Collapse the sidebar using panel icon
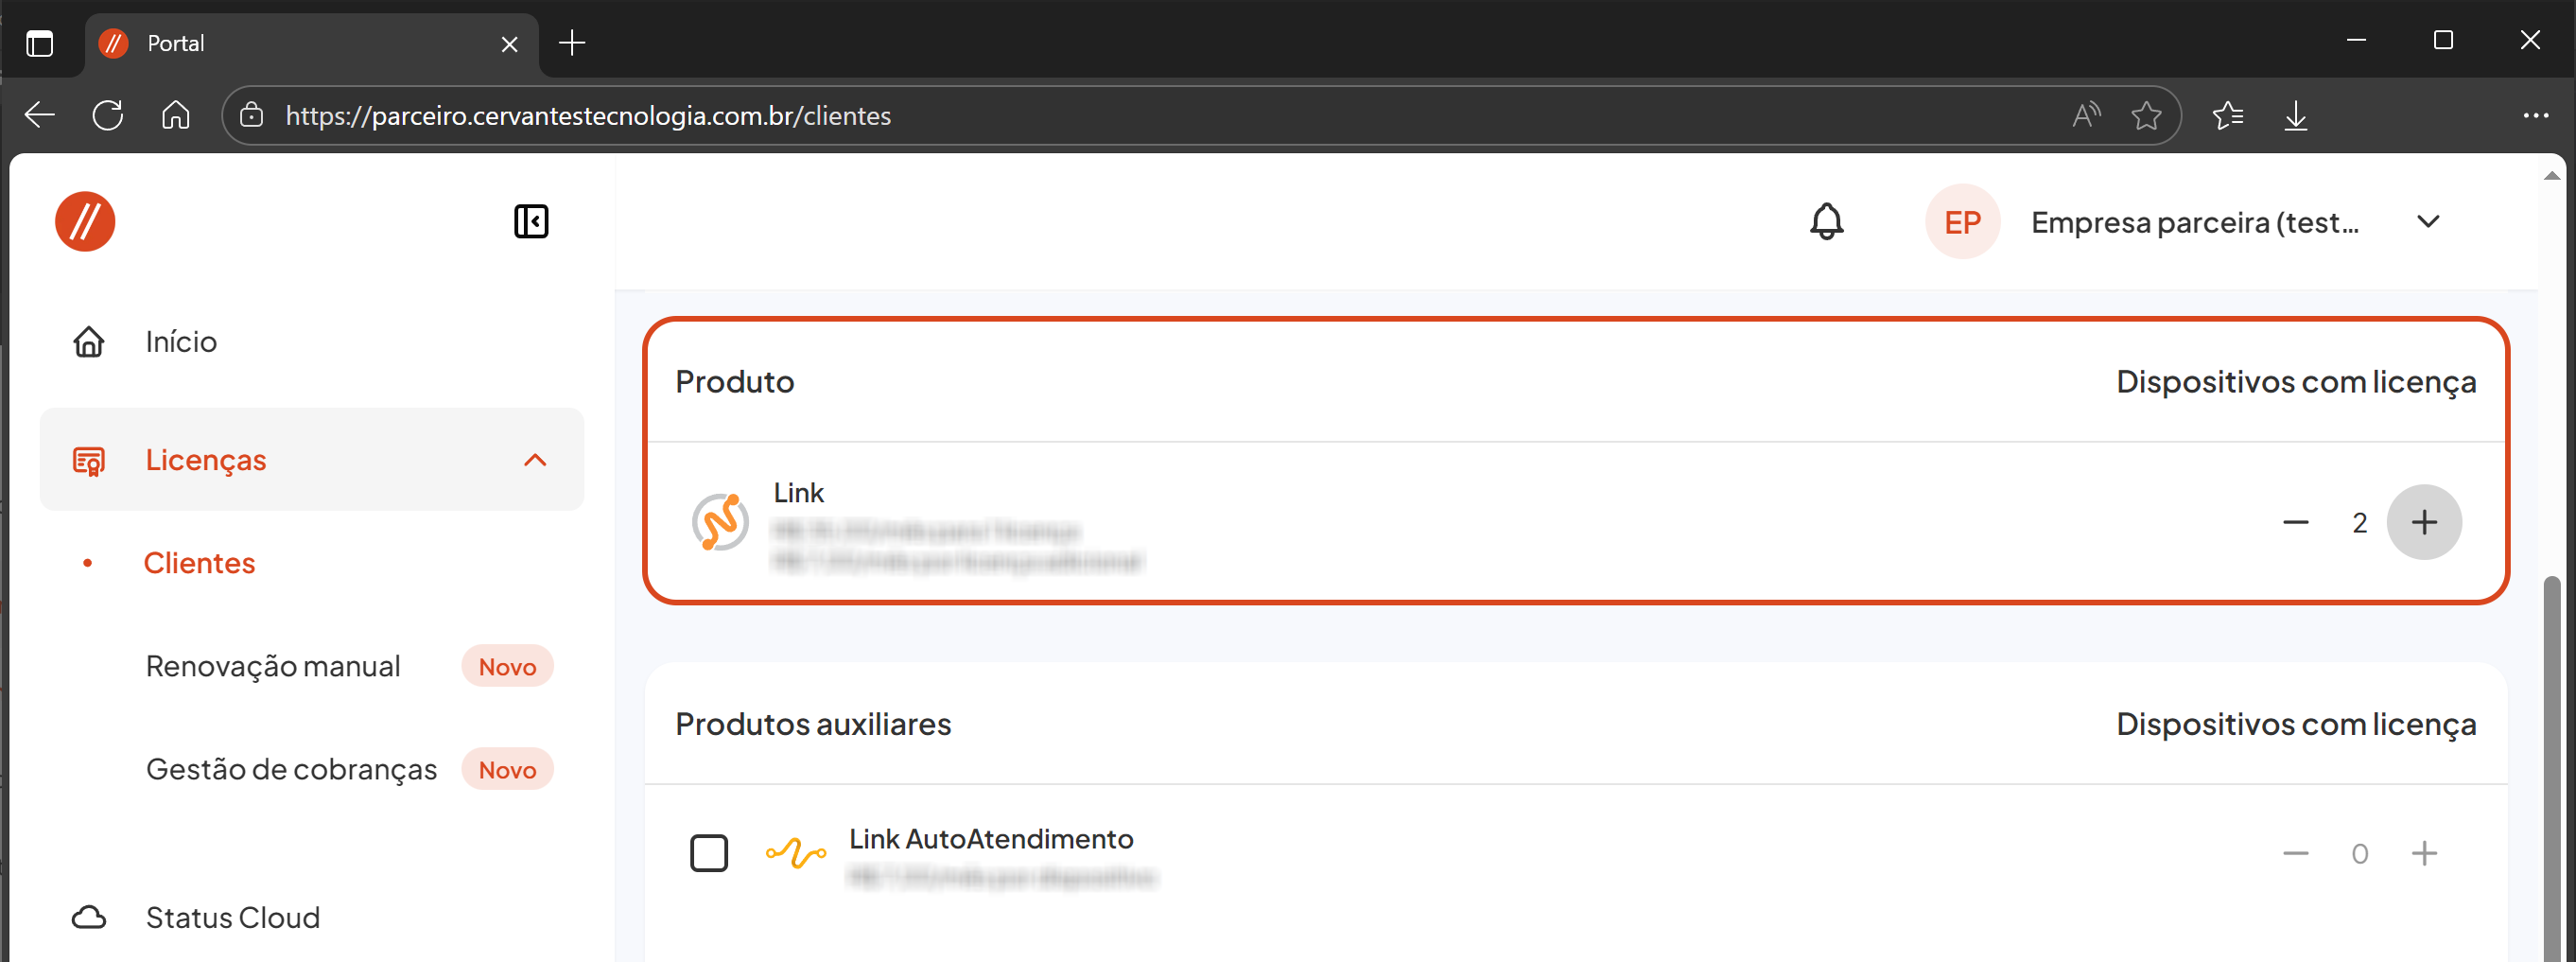Screen dimensions: 2576x962 pyautogui.click(x=531, y=221)
